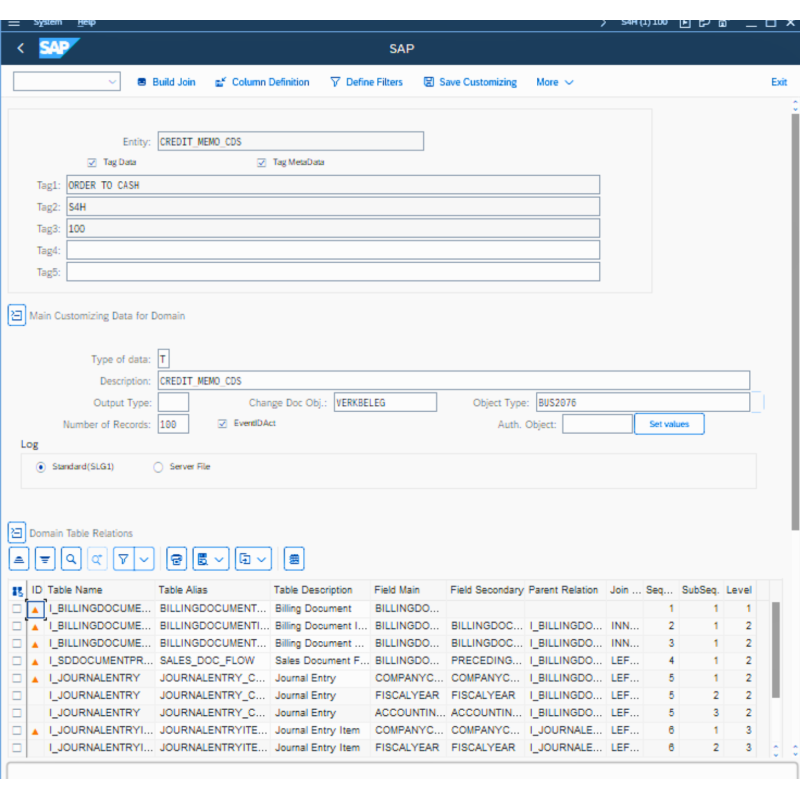Click the sort ascending toolbar icon
The width and height of the screenshot is (800, 800).
click(19, 559)
